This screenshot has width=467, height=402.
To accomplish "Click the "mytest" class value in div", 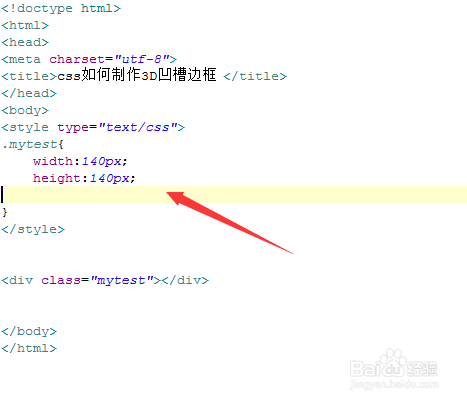I will pyautogui.click(x=122, y=280).
